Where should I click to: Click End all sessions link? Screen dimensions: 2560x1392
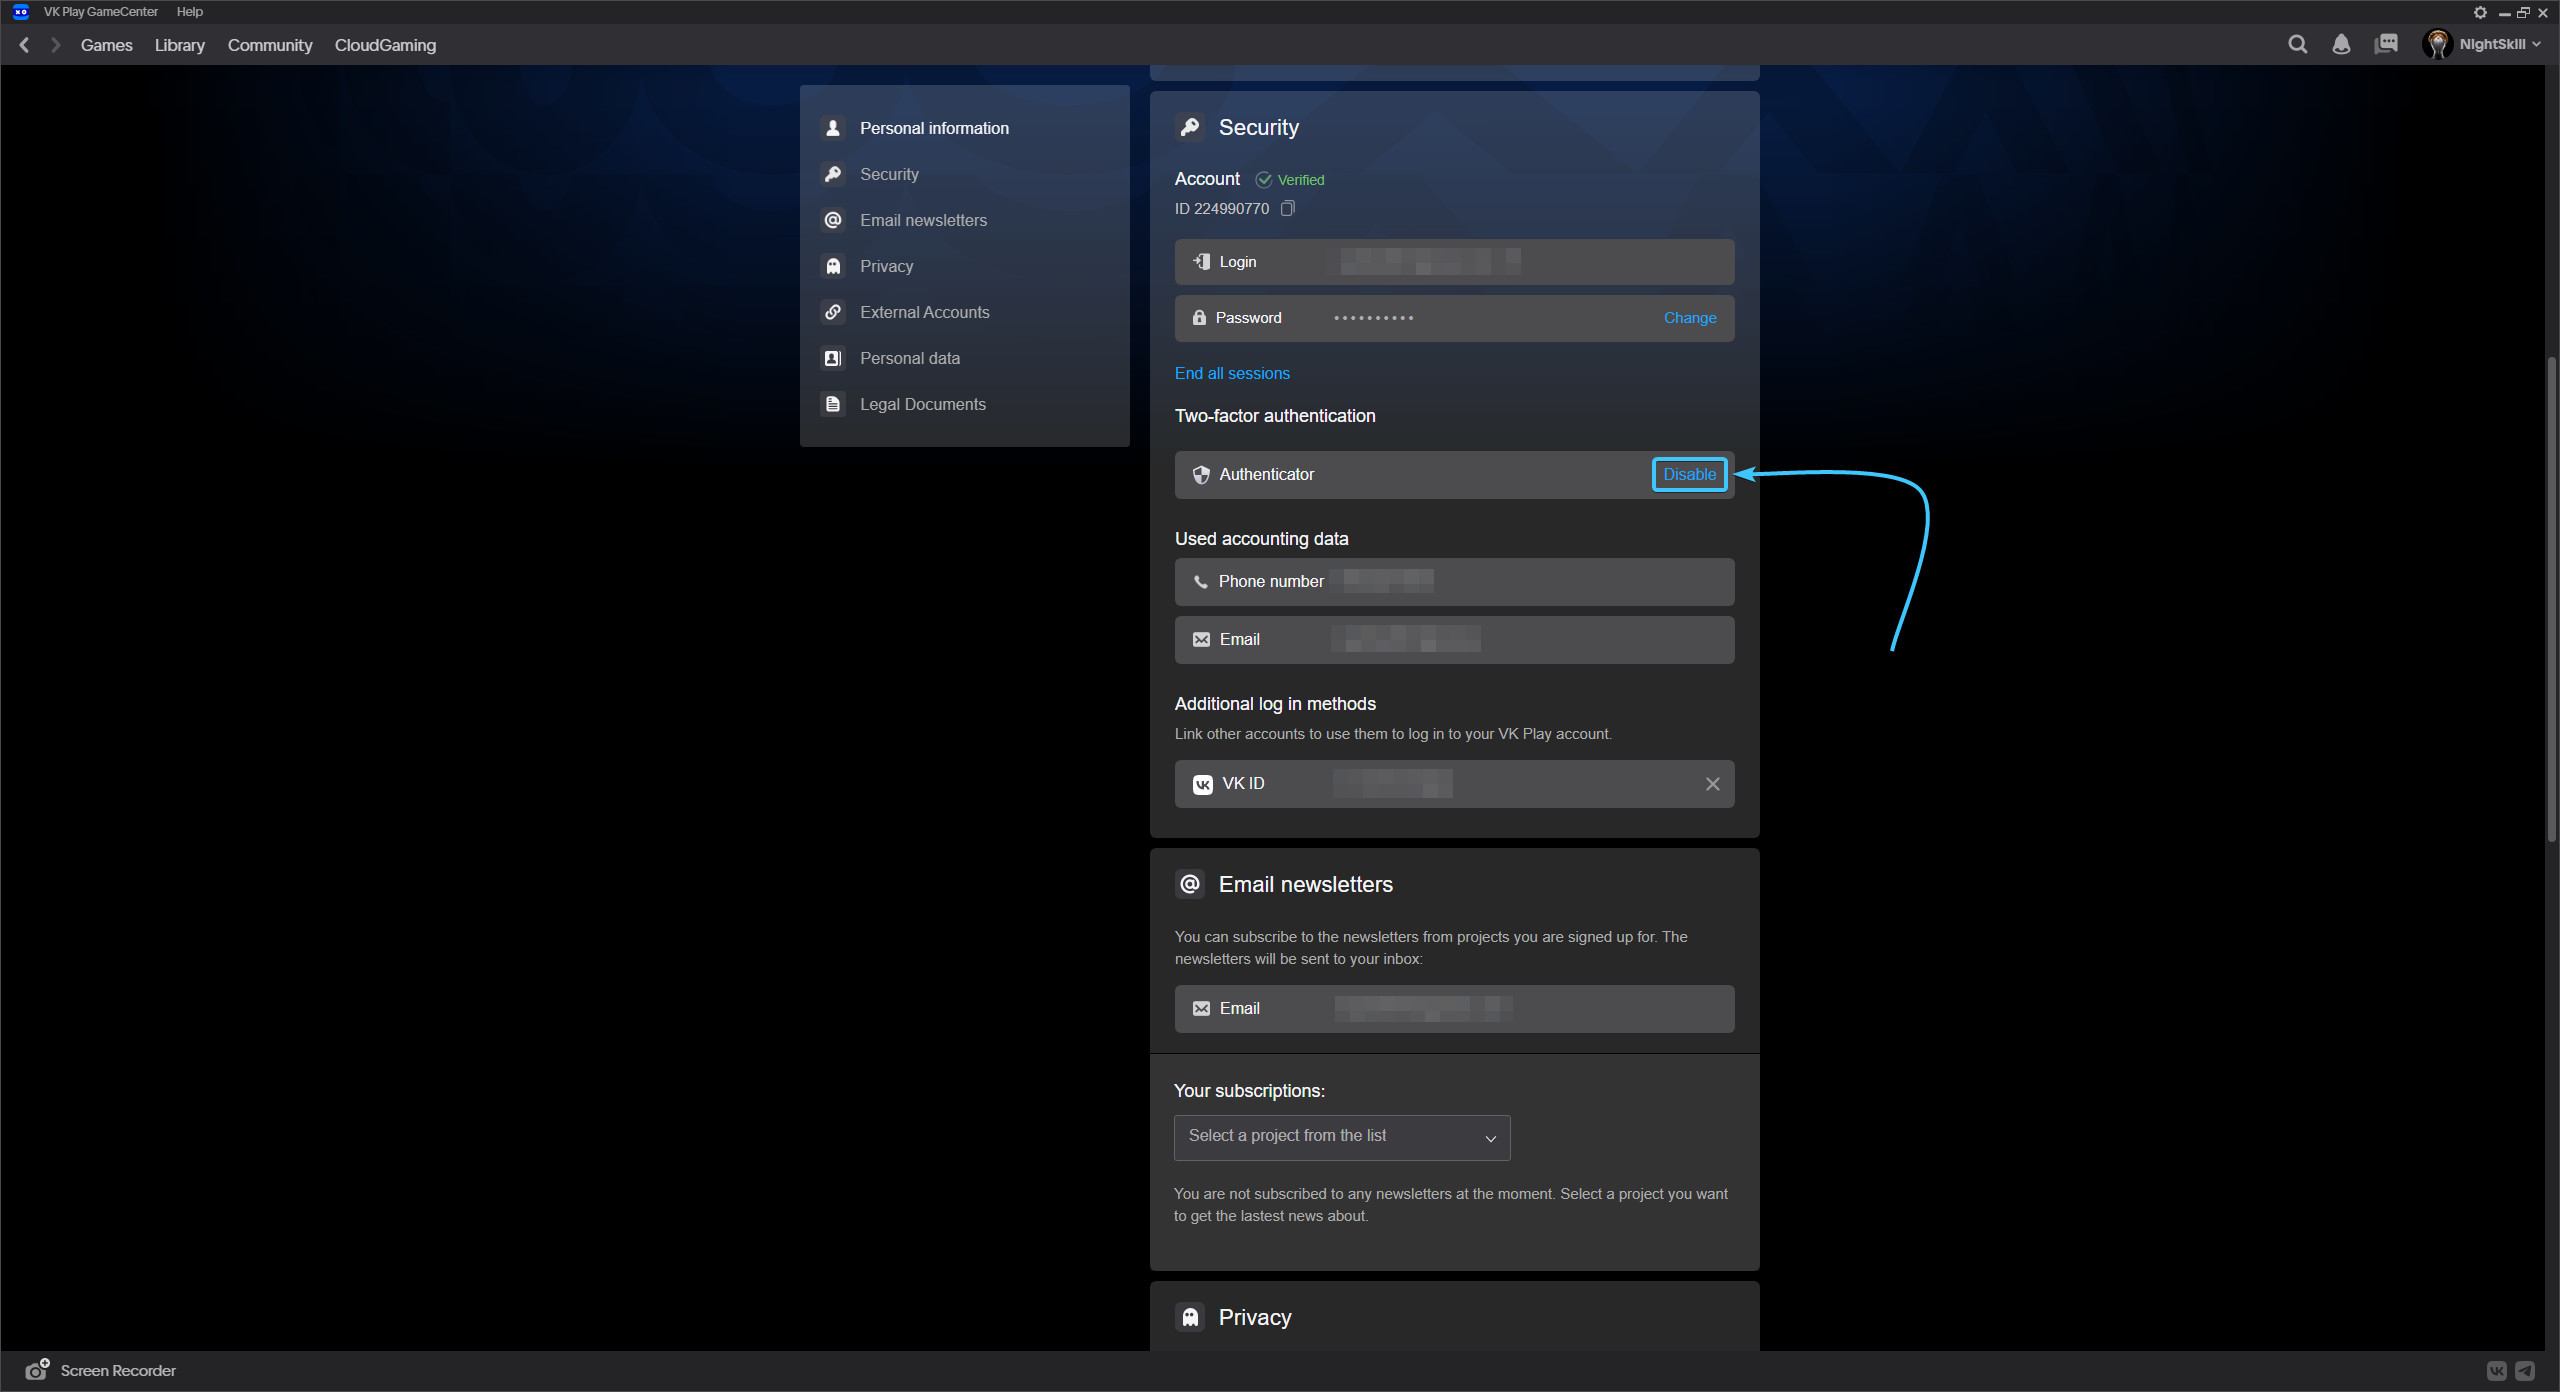click(x=1231, y=373)
